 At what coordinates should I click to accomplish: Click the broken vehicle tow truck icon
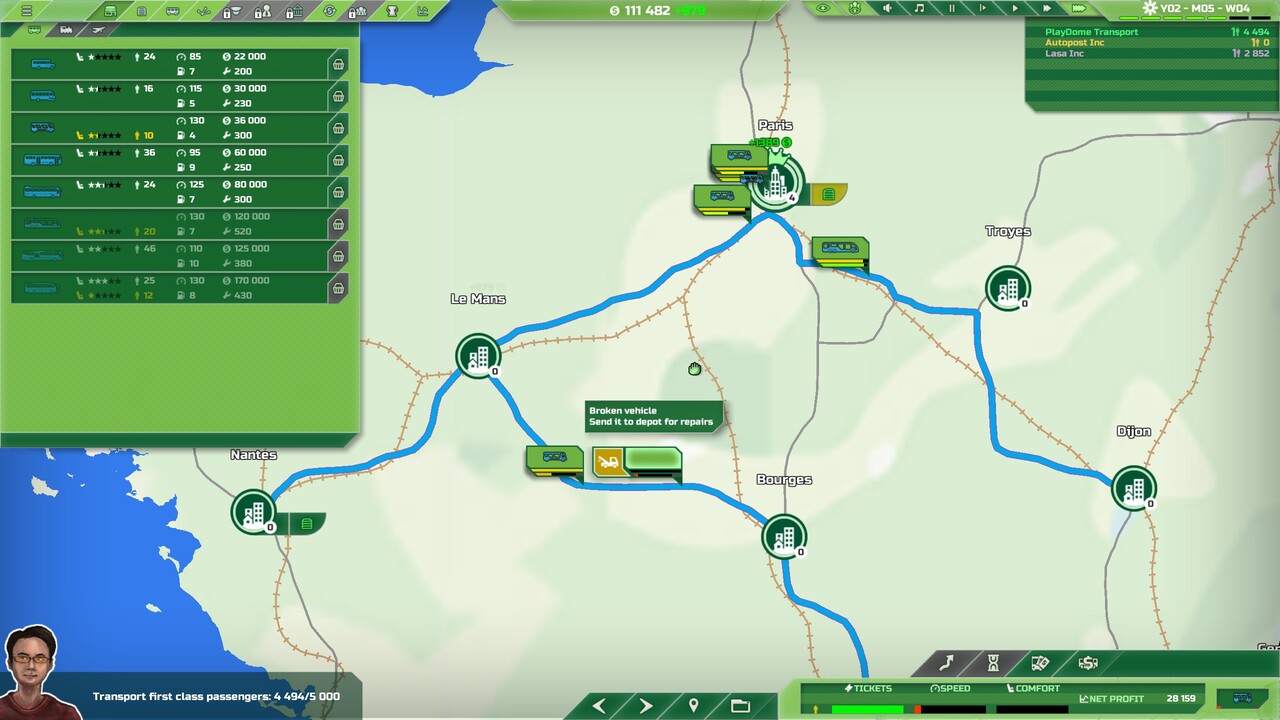(608, 461)
